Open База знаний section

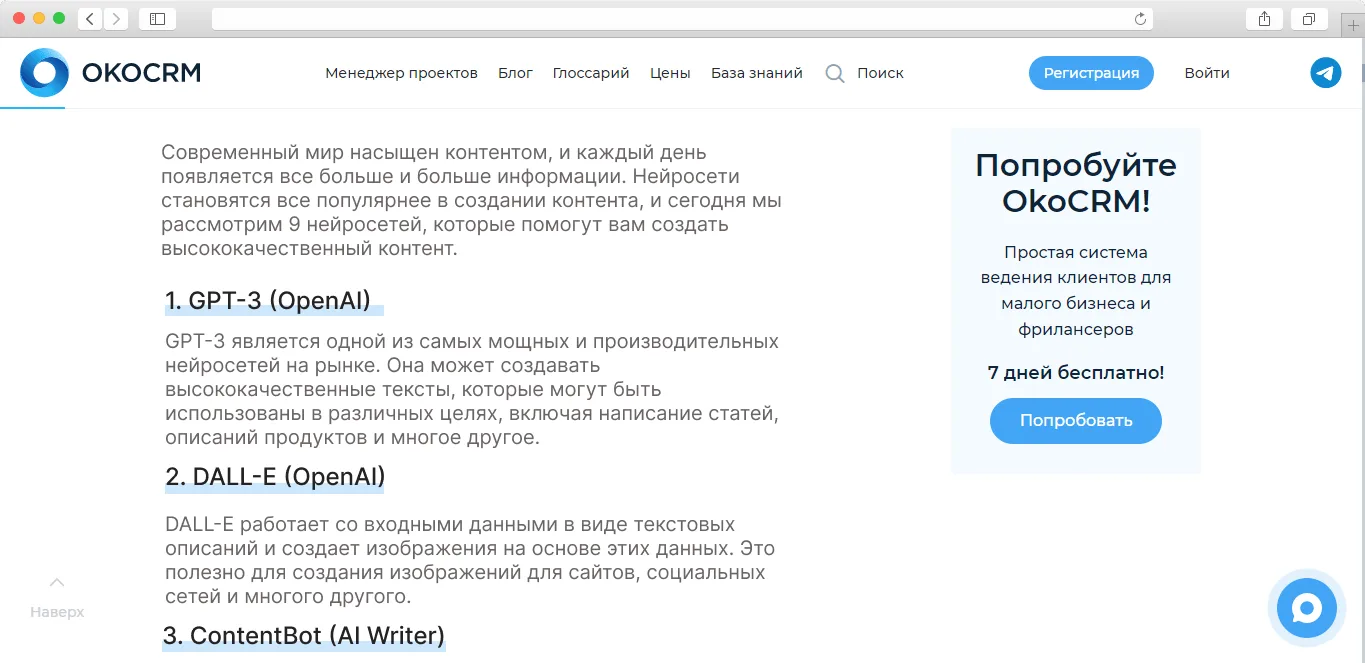(757, 73)
